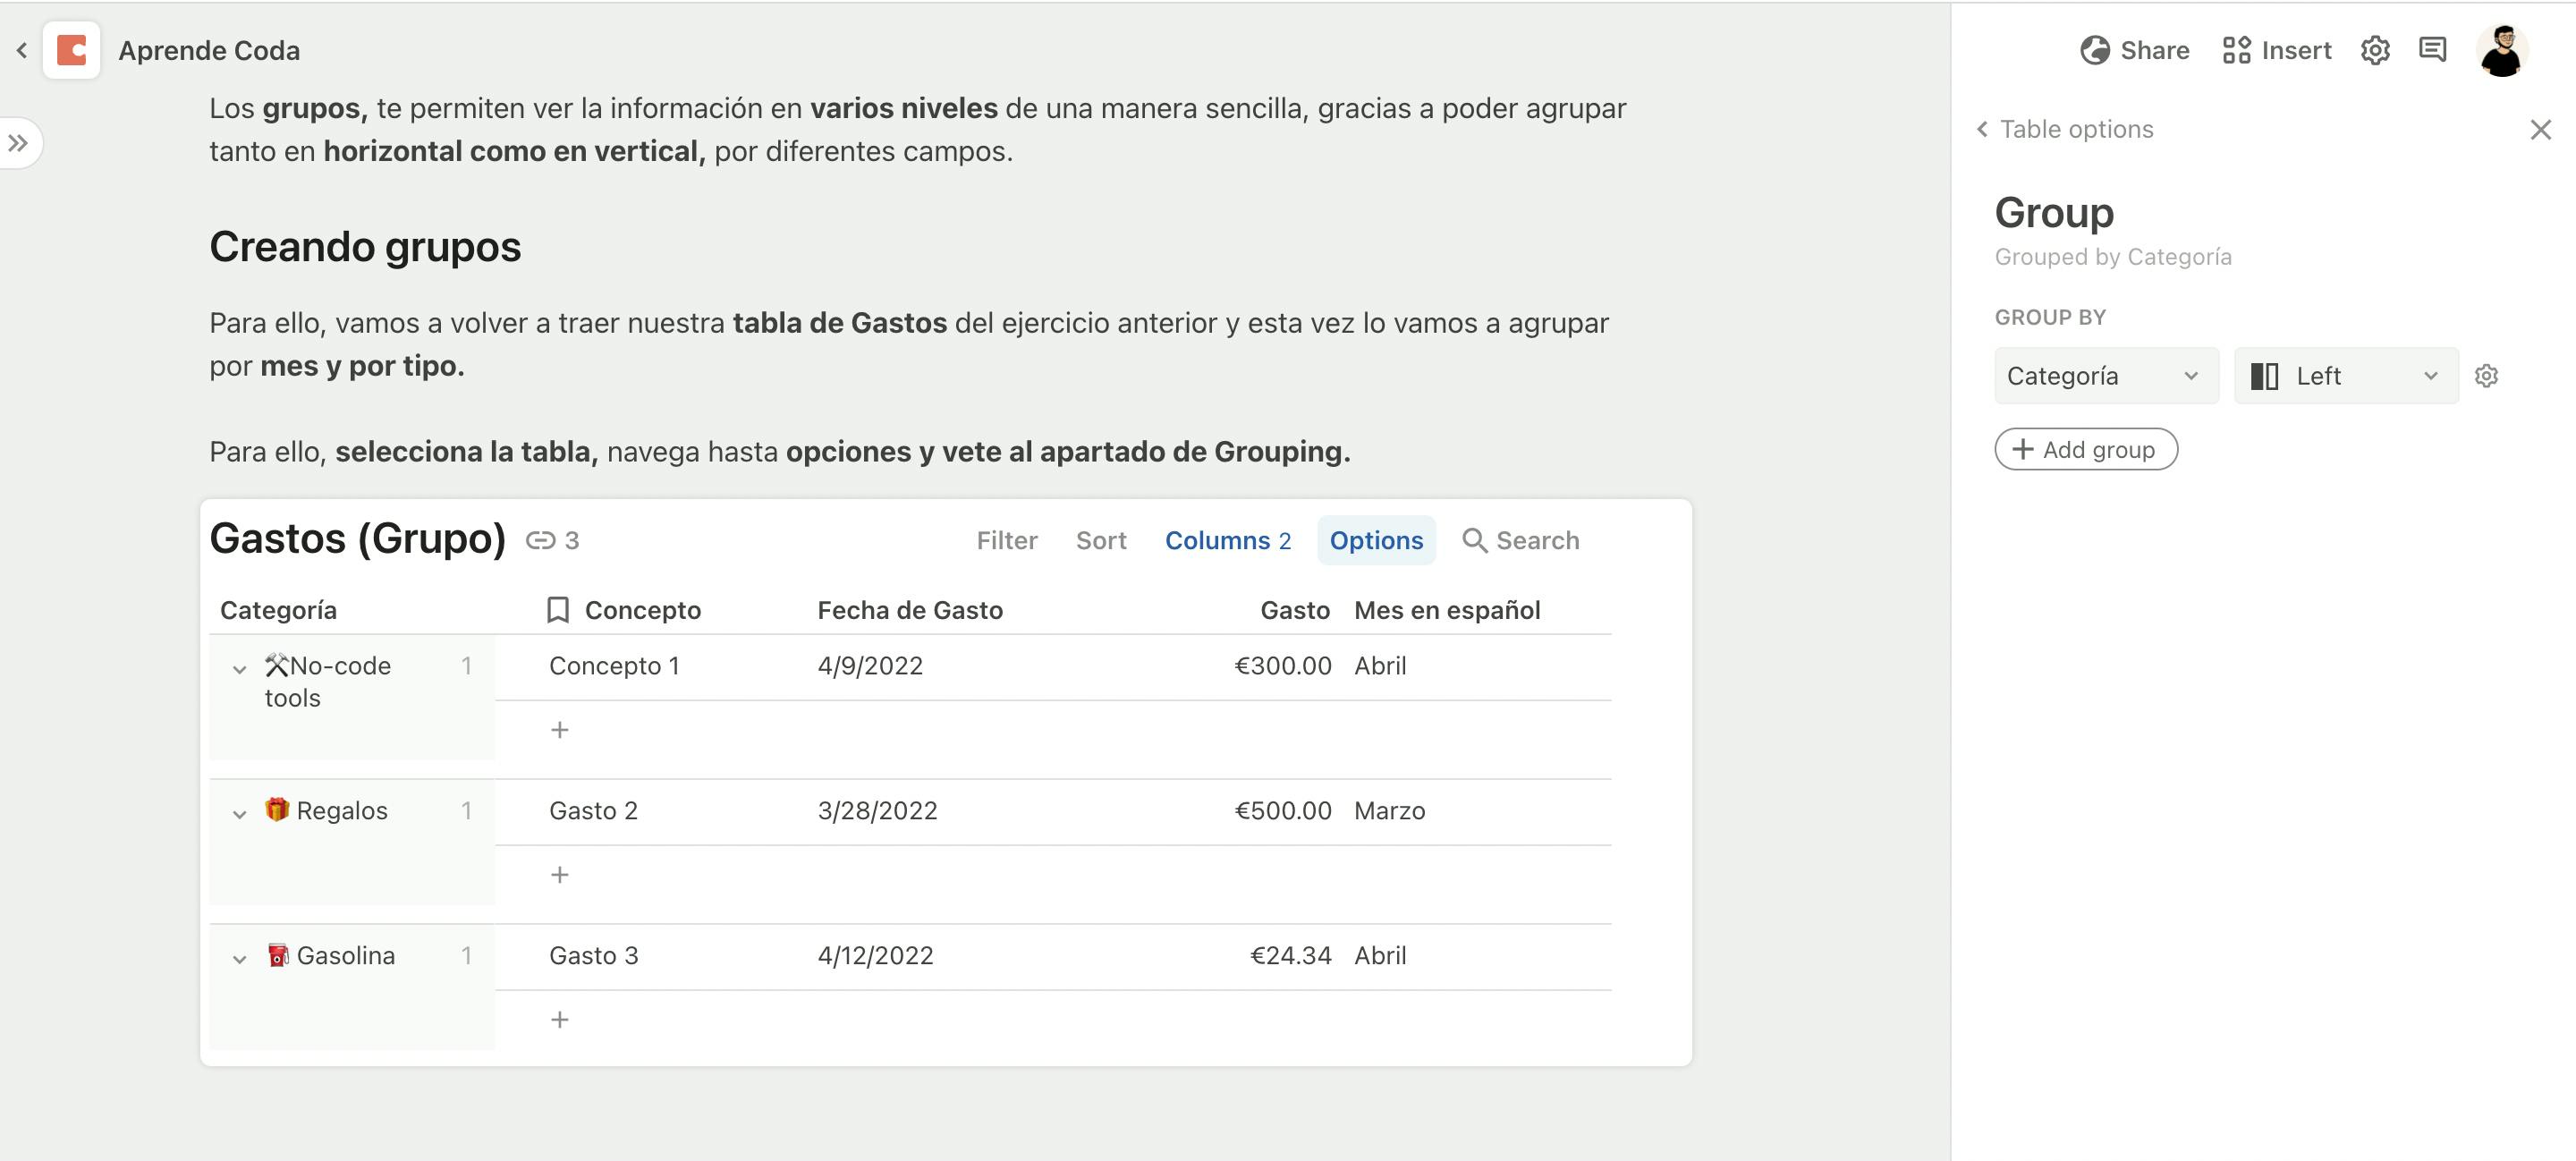This screenshot has width=2576, height=1161.
Task: Open the Columns 2 menu
Action: [1227, 541]
